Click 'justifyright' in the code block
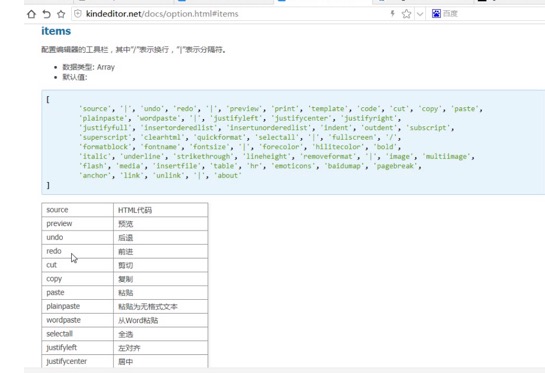545x373 pixels. click(369, 118)
